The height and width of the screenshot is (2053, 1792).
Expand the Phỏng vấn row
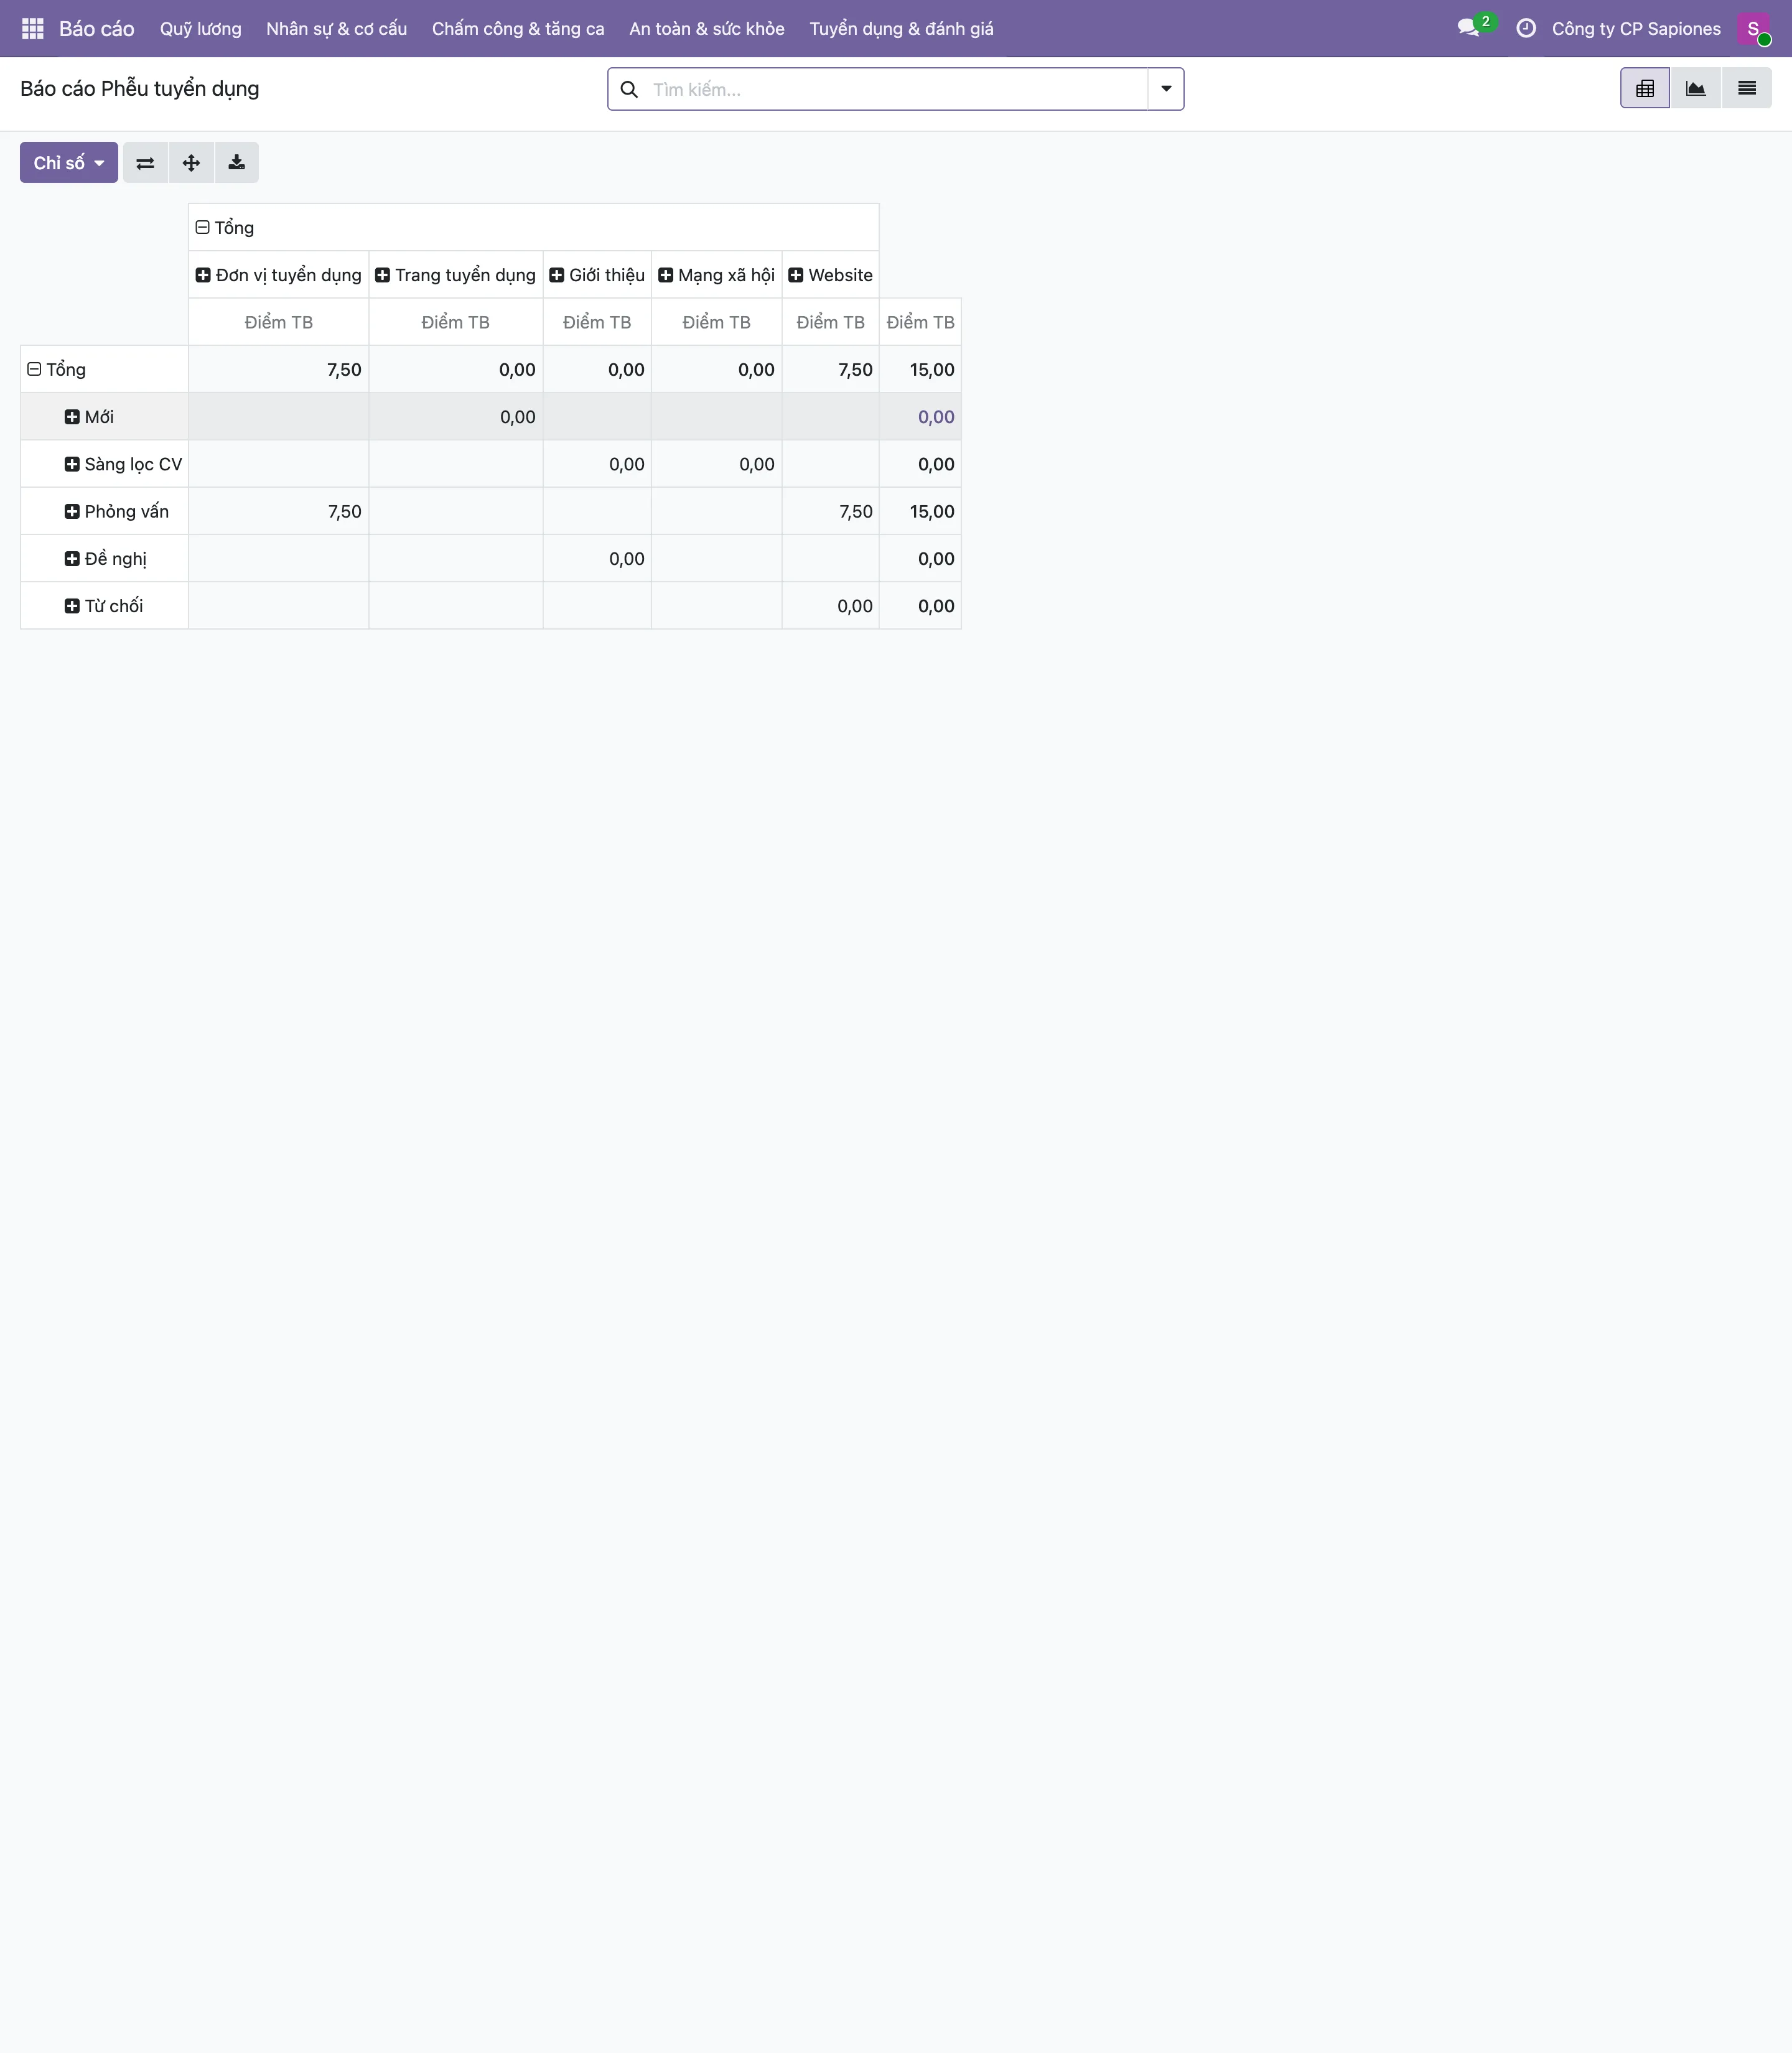pos(117,512)
